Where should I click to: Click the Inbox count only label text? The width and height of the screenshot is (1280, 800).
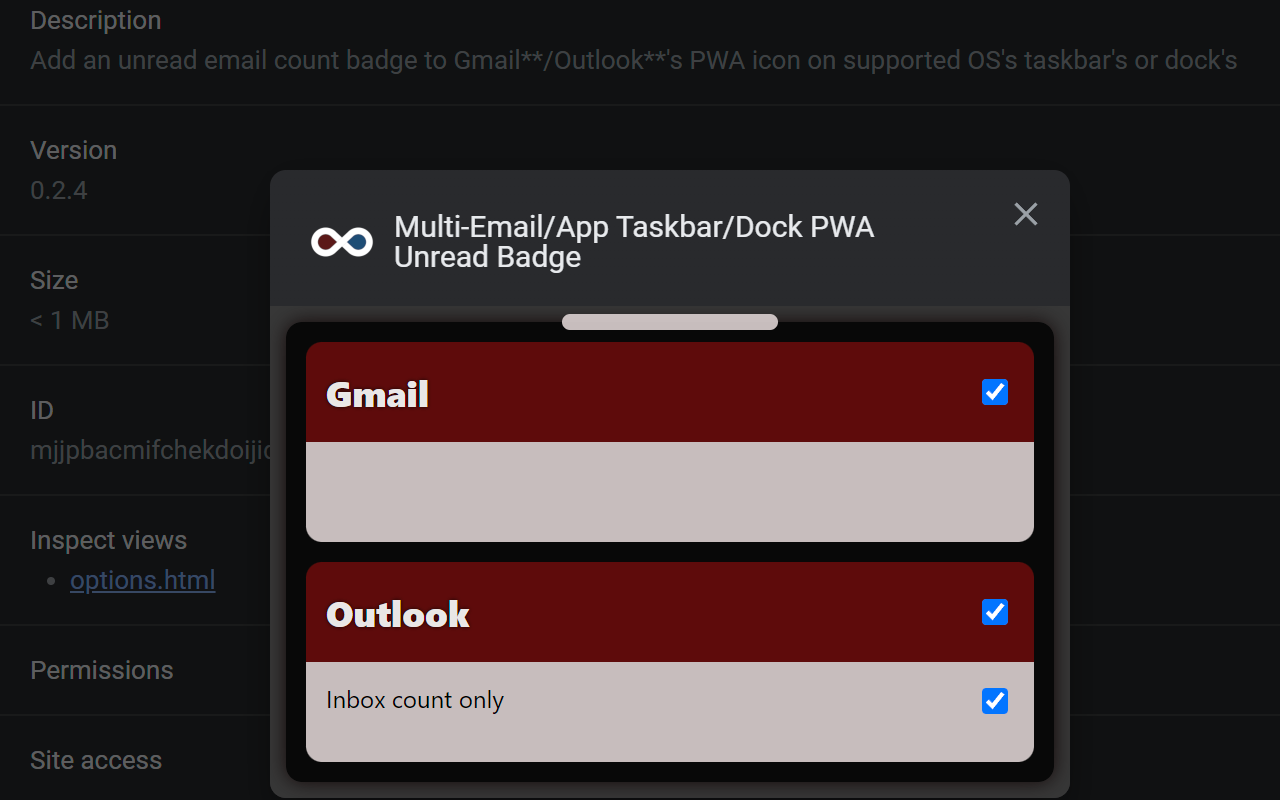414,700
